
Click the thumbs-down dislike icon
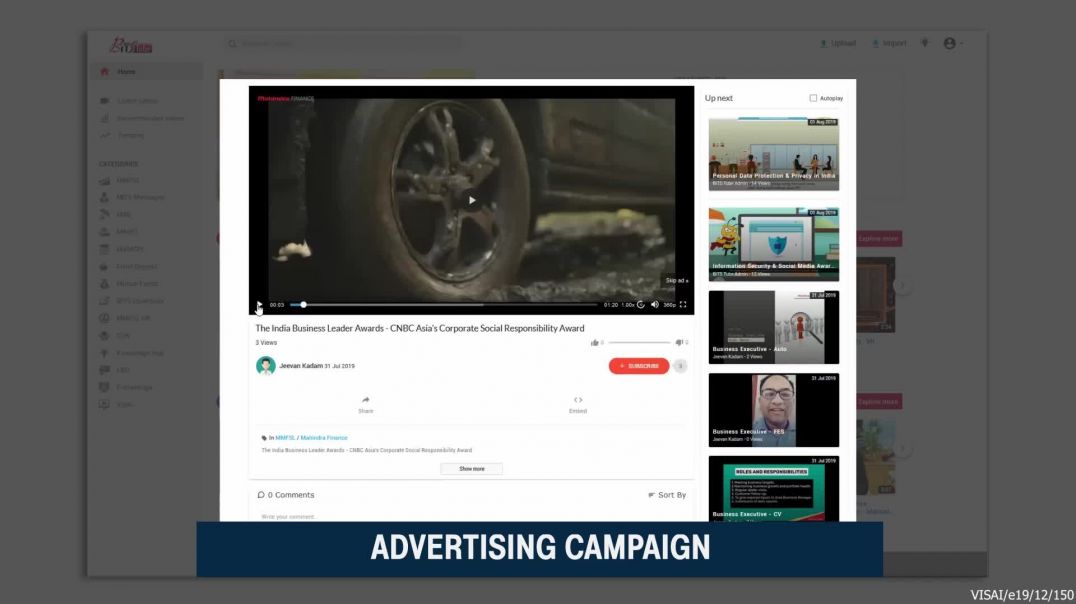point(679,343)
